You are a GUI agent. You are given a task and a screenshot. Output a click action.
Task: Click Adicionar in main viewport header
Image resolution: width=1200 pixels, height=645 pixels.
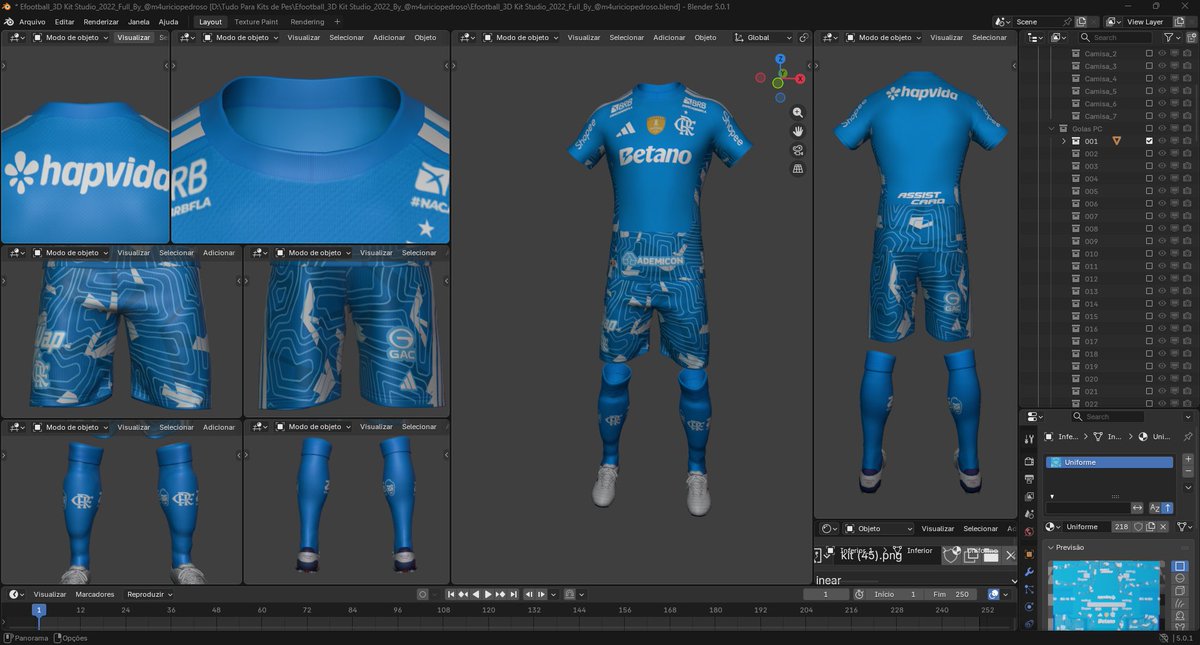[669, 38]
